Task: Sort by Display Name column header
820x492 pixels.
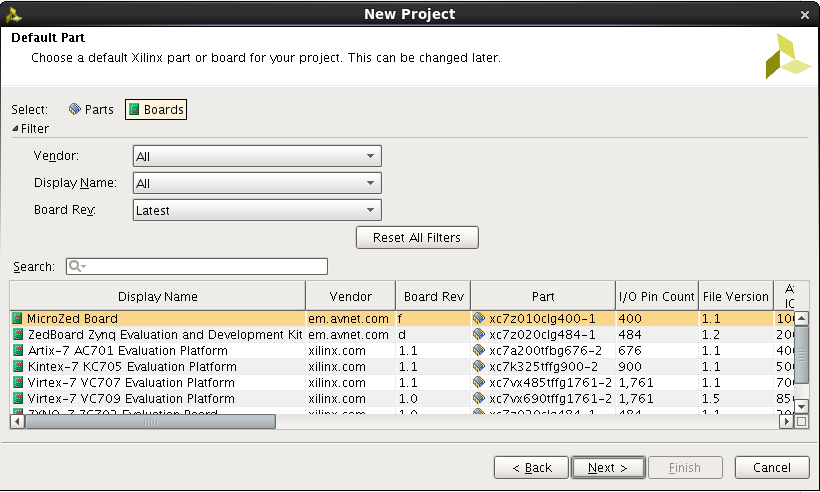Action: (x=157, y=296)
